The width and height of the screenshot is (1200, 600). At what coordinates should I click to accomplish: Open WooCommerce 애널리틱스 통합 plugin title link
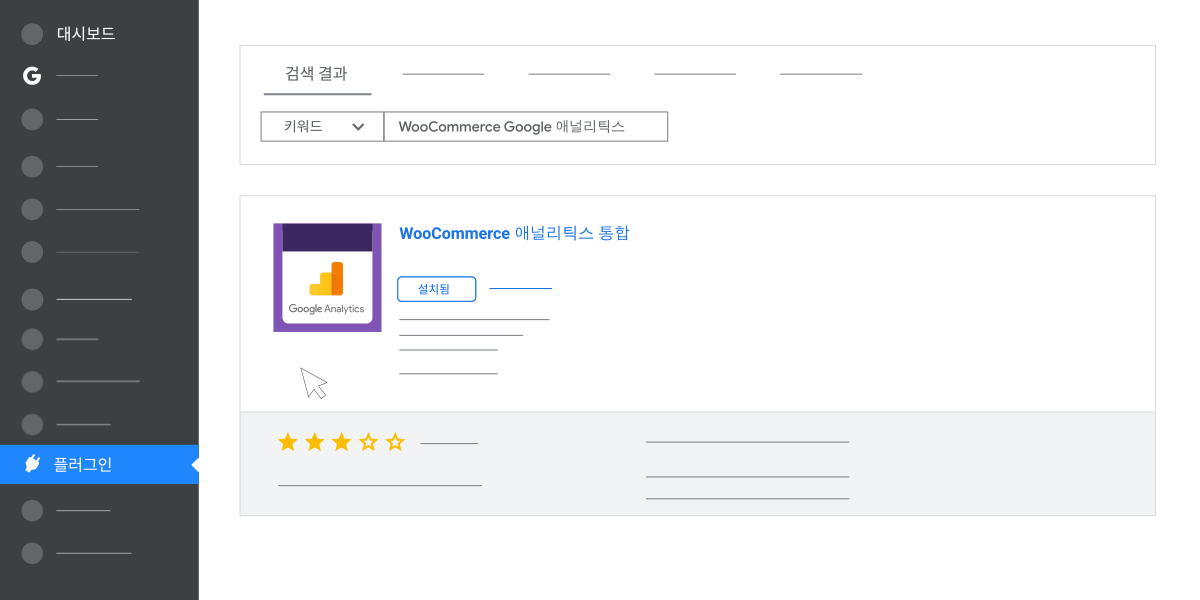coord(514,233)
